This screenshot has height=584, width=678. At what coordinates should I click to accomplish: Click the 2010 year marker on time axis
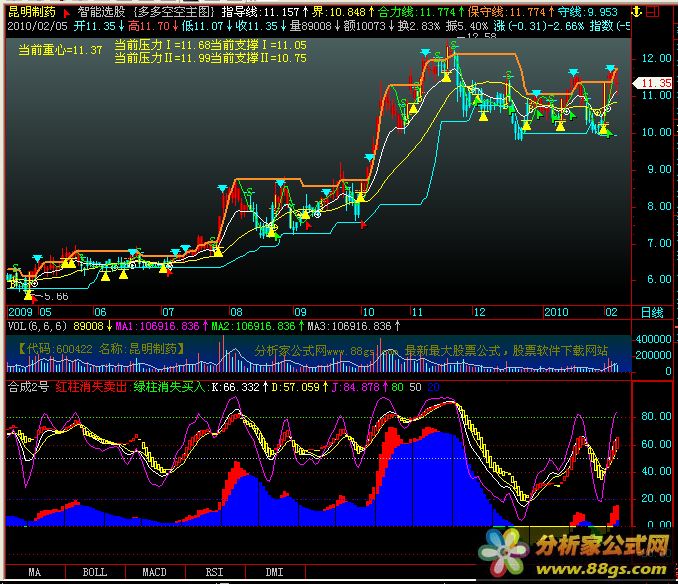pyautogui.click(x=558, y=311)
